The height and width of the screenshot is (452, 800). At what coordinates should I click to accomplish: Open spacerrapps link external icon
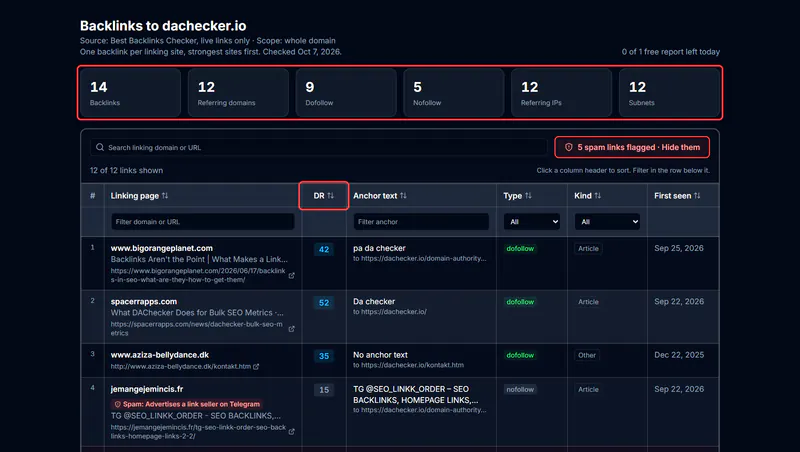point(291,329)
